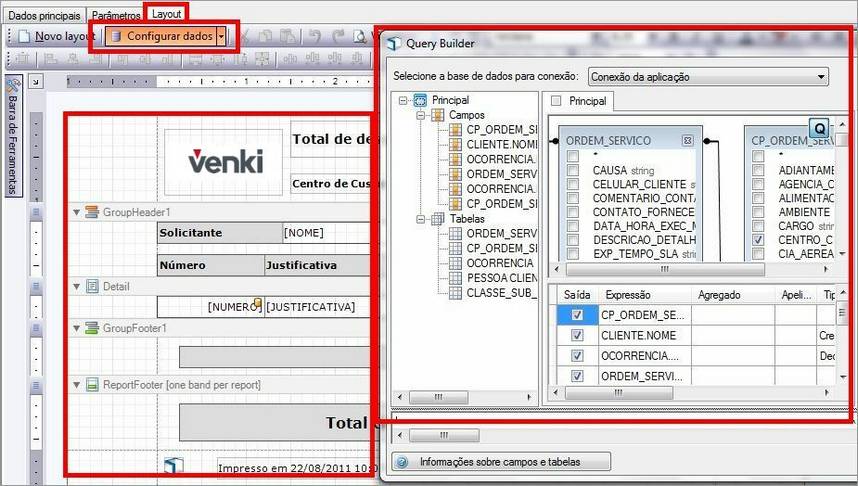Select PESSOA CLIEN table in tree
Screen dimensions: 858x486
501,278
